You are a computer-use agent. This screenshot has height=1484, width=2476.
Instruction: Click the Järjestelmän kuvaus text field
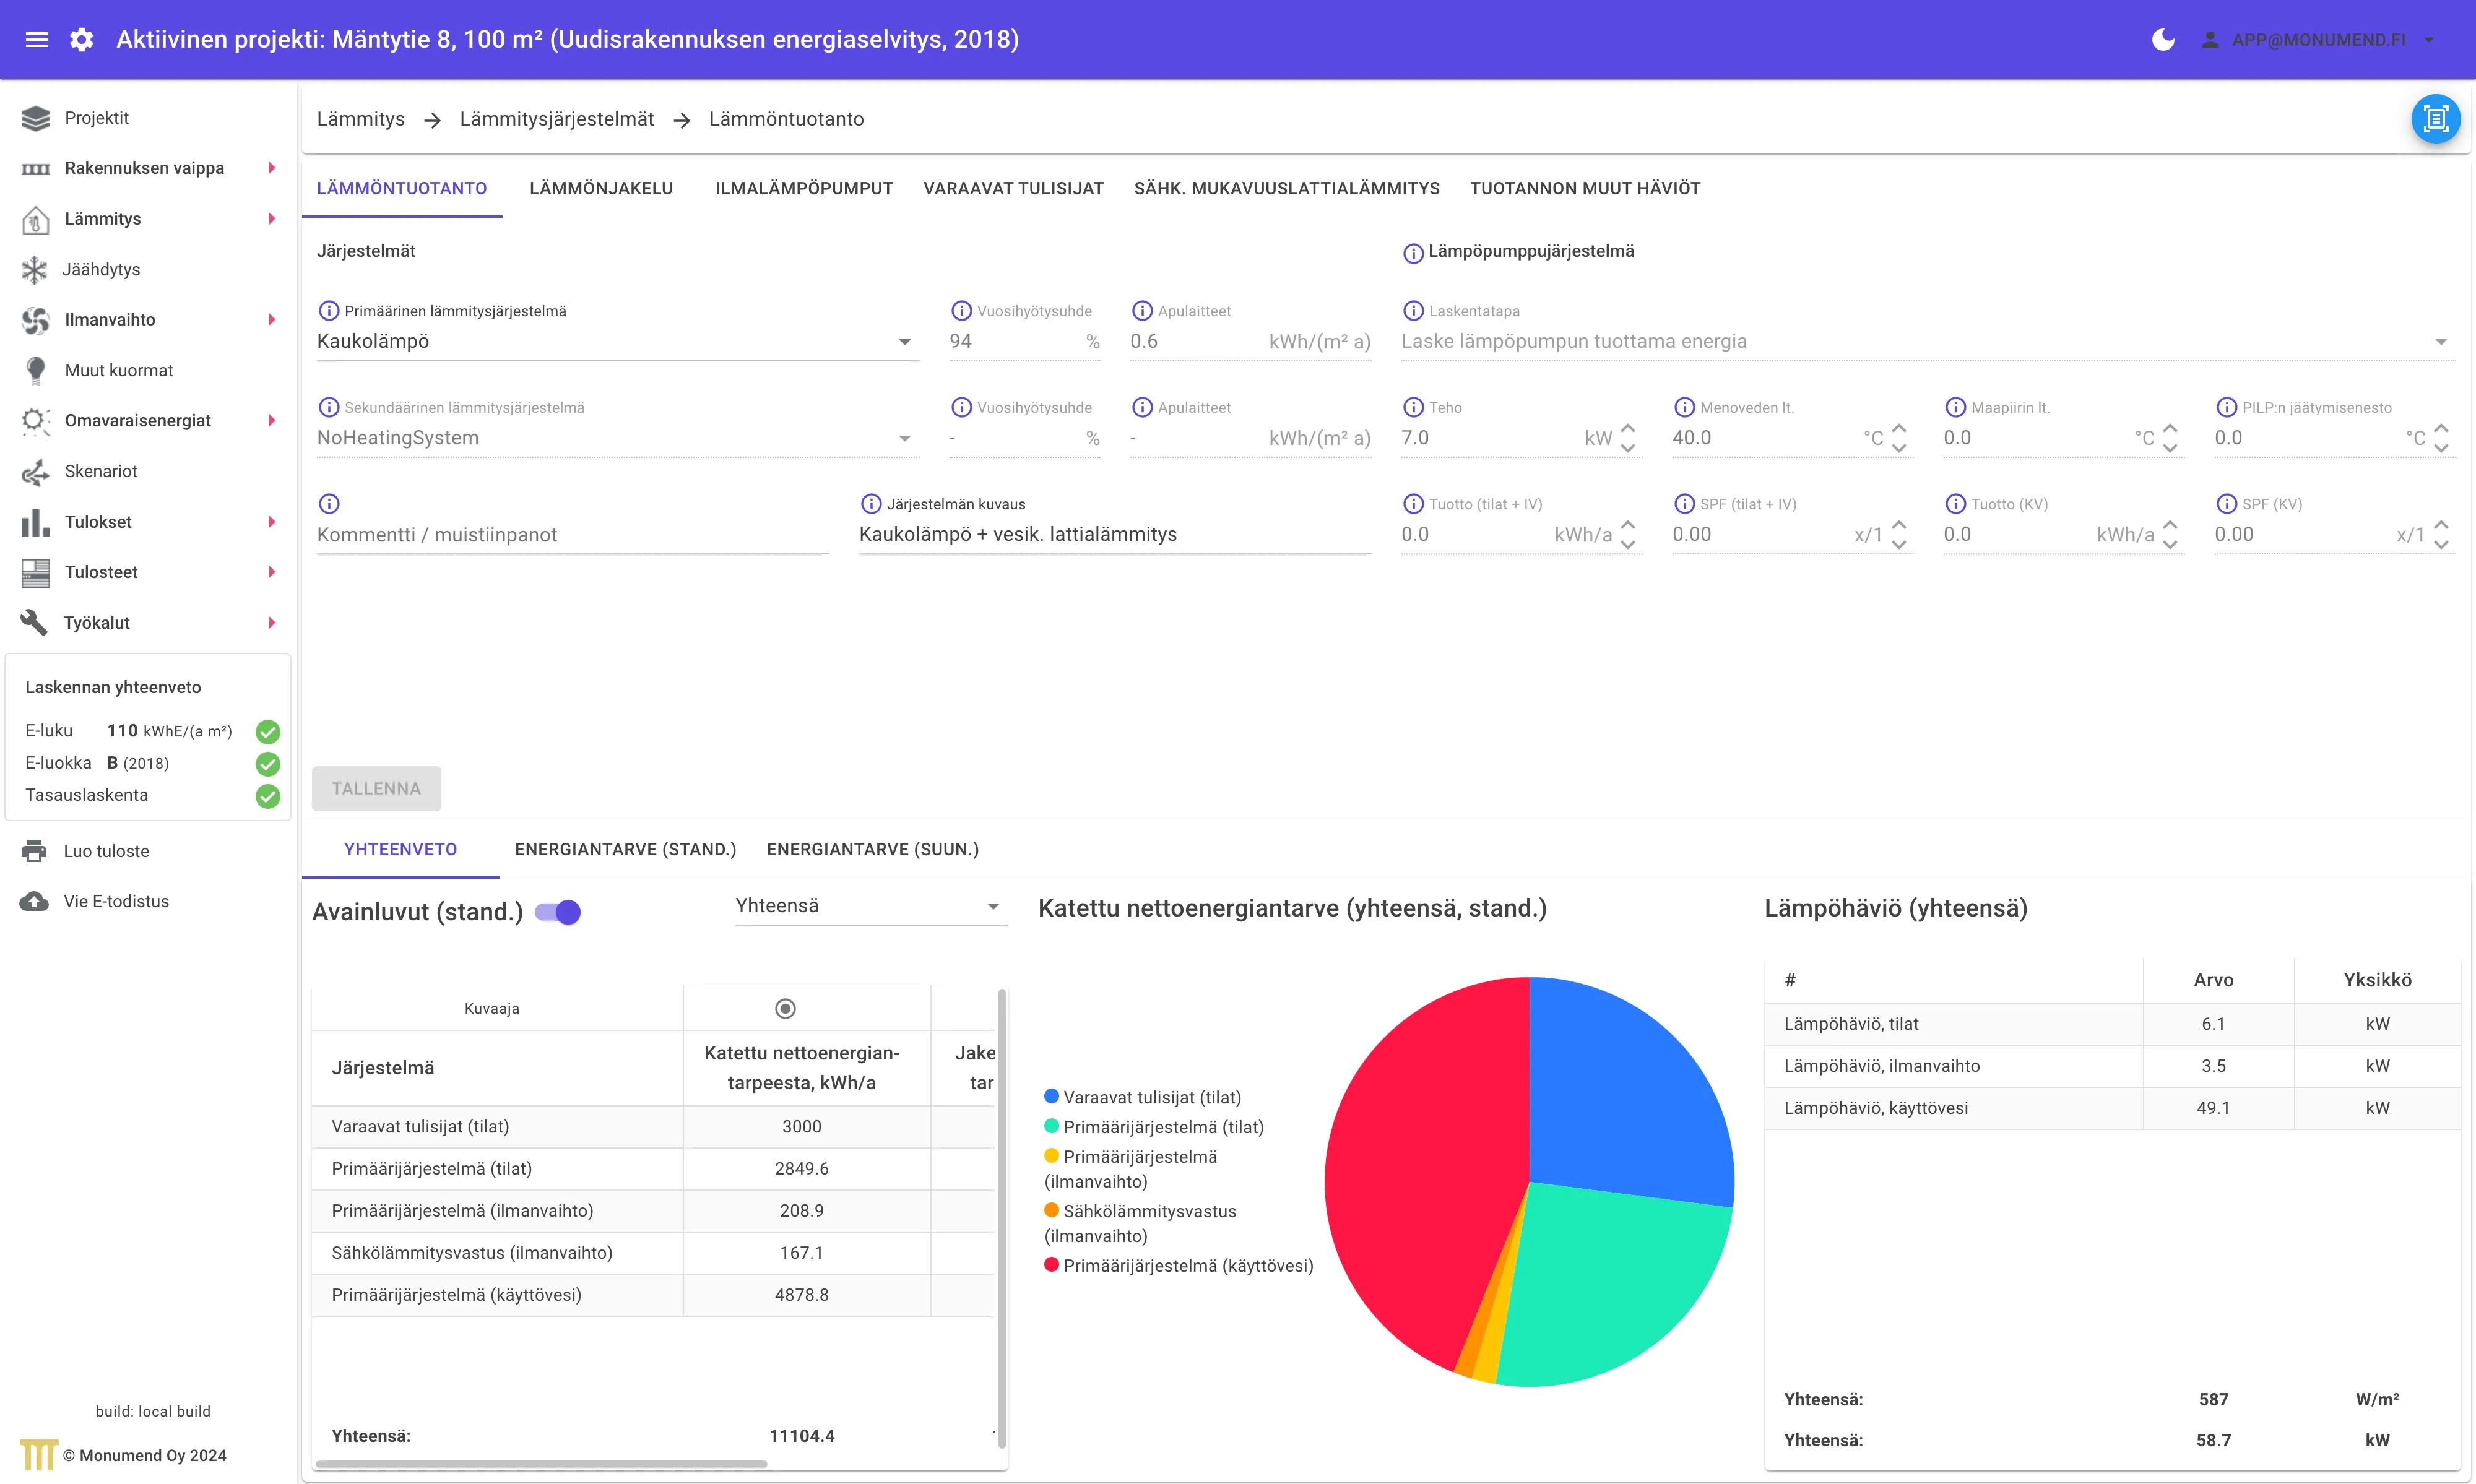(x=1114, y=535)
